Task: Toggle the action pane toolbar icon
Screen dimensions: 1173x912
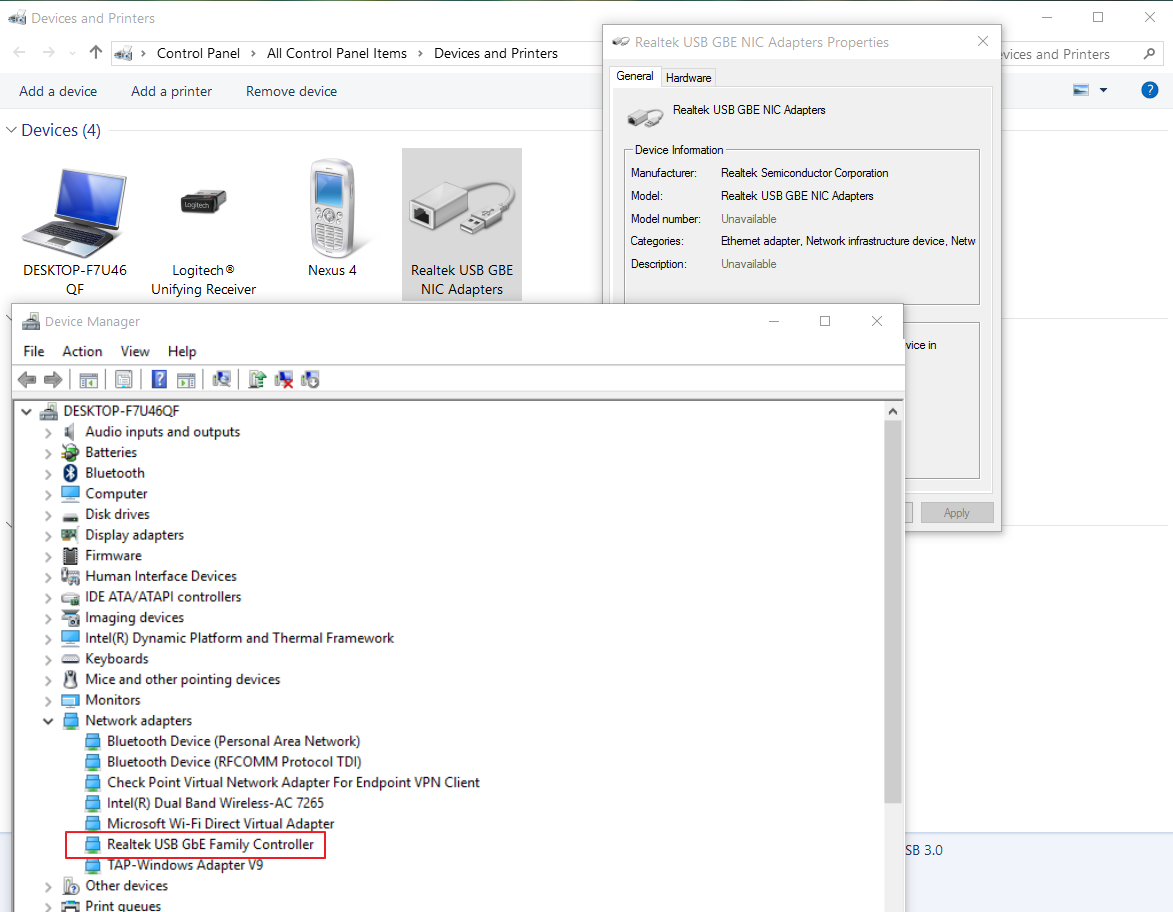Action: click(x=186, y=379)
